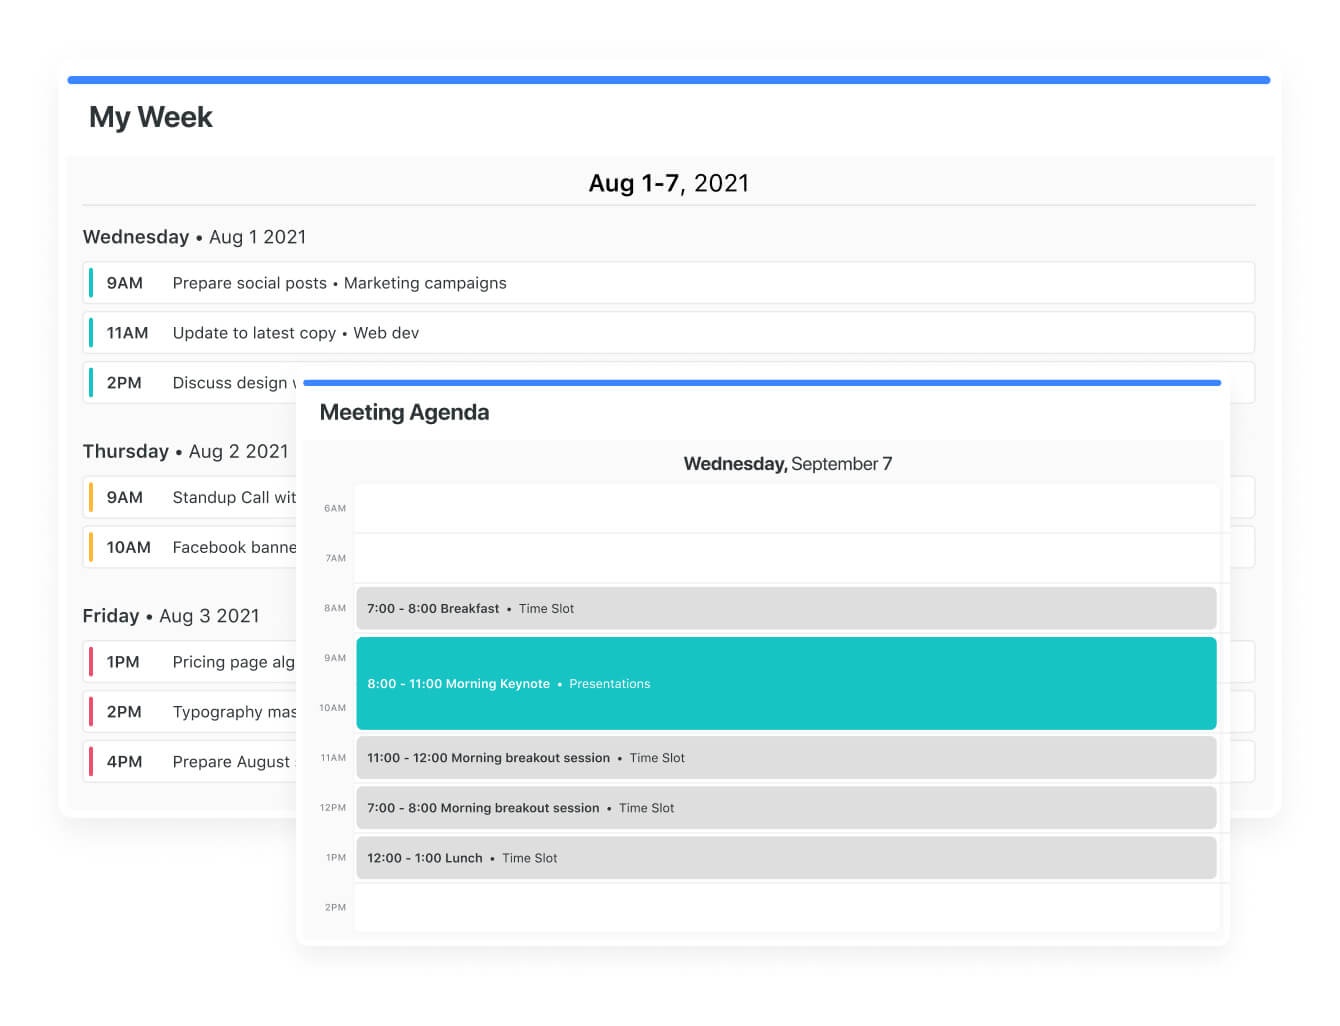The image size is (1340, 1026).
Task: Click the "10AM" hour label in Meeting Agenda
Action: point(333,708)
